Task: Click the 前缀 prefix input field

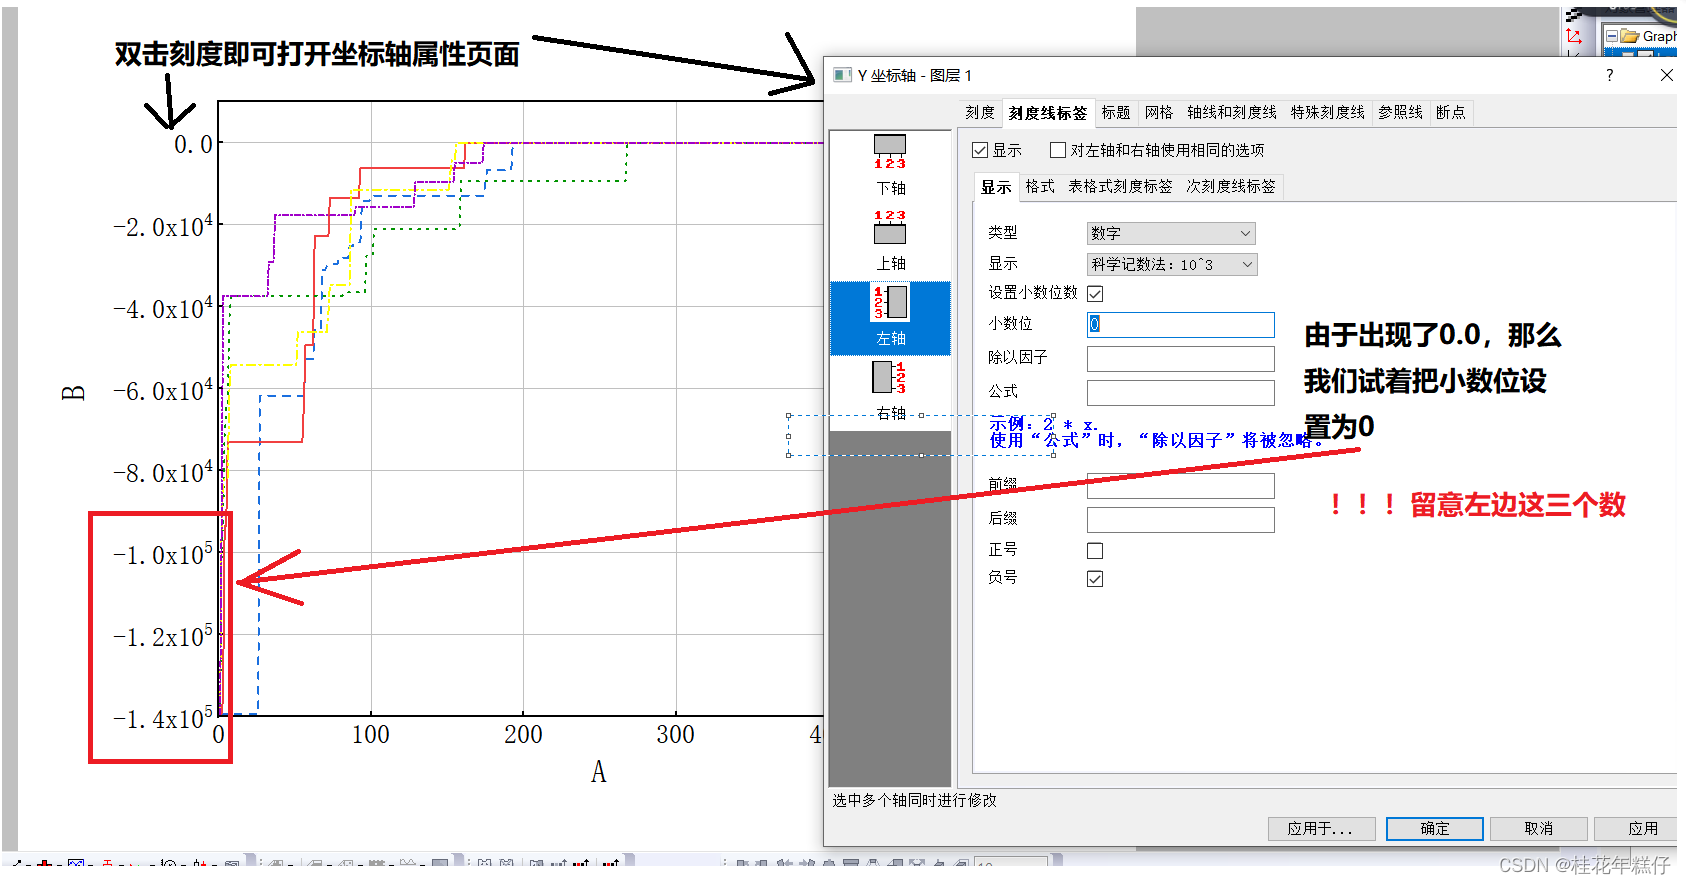Action: point(1180,486)
